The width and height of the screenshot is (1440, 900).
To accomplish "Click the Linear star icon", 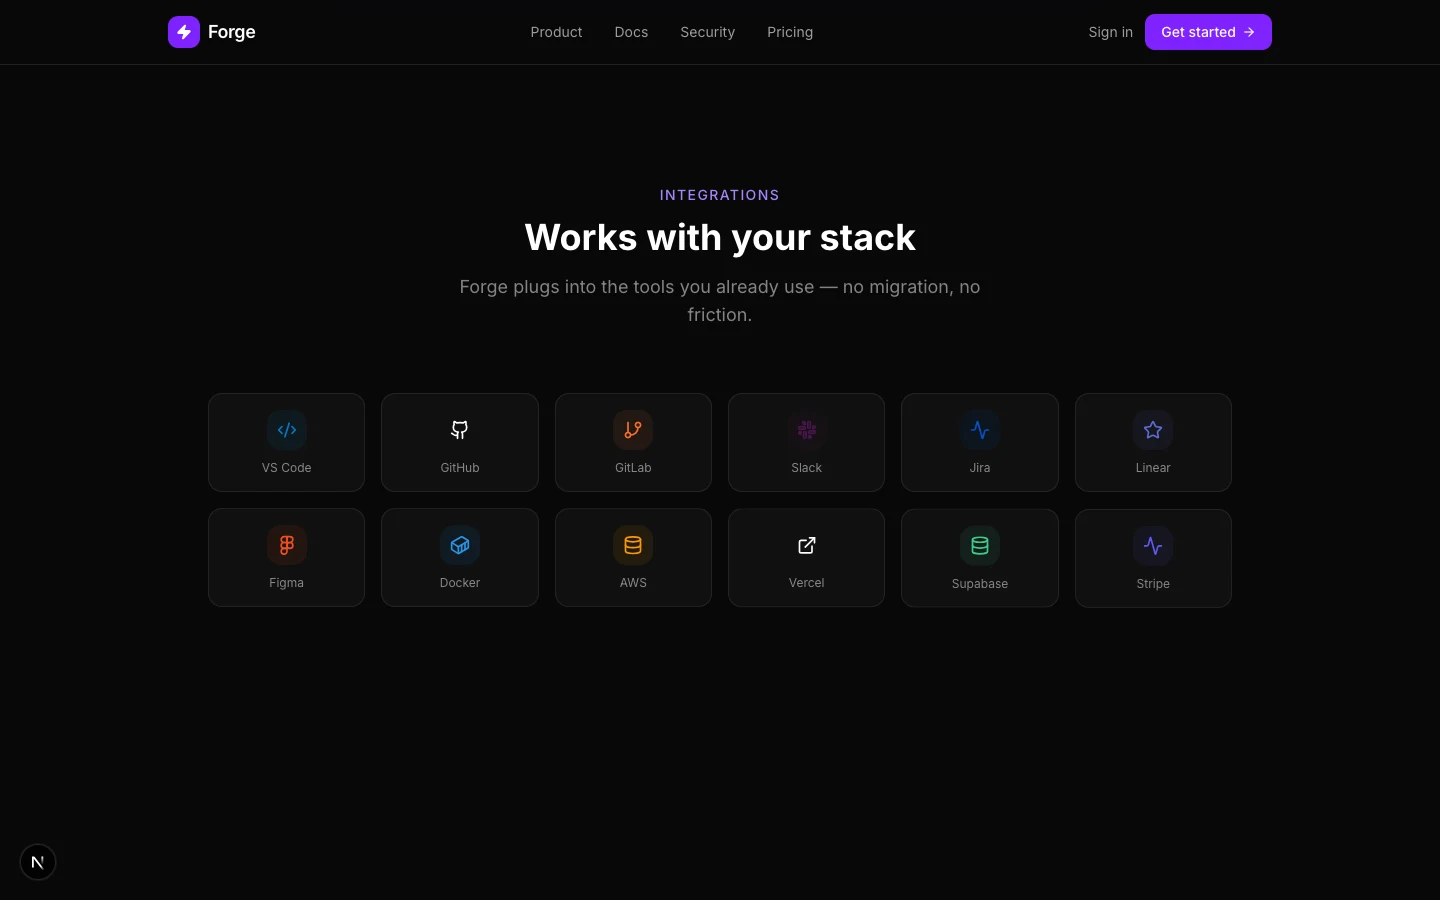I will 1153,430.
